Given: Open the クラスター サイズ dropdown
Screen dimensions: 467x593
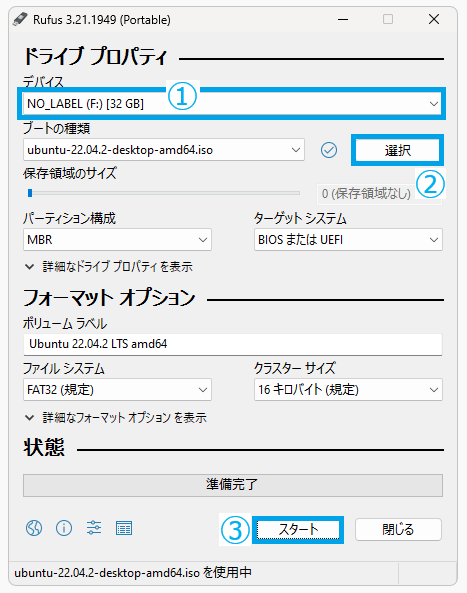Looking at the screenshot, I should [348, 390].
